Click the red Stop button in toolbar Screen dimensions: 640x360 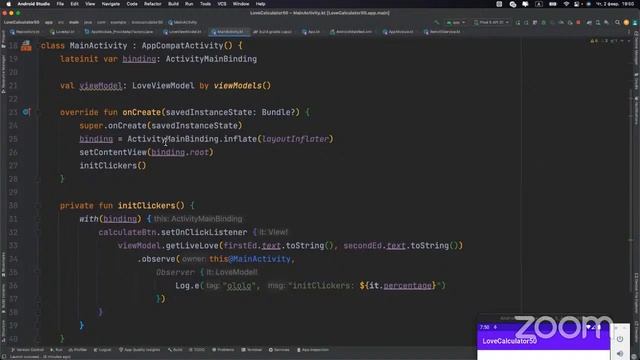click(578, 22)
